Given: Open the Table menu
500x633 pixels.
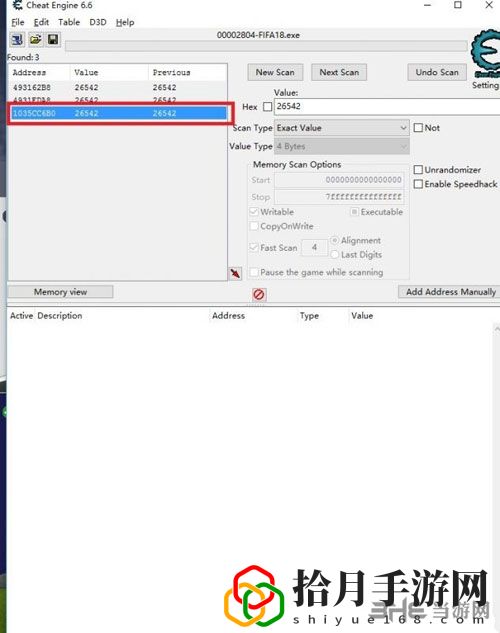Looking at the screenshot, I should (x=69, y=22).
